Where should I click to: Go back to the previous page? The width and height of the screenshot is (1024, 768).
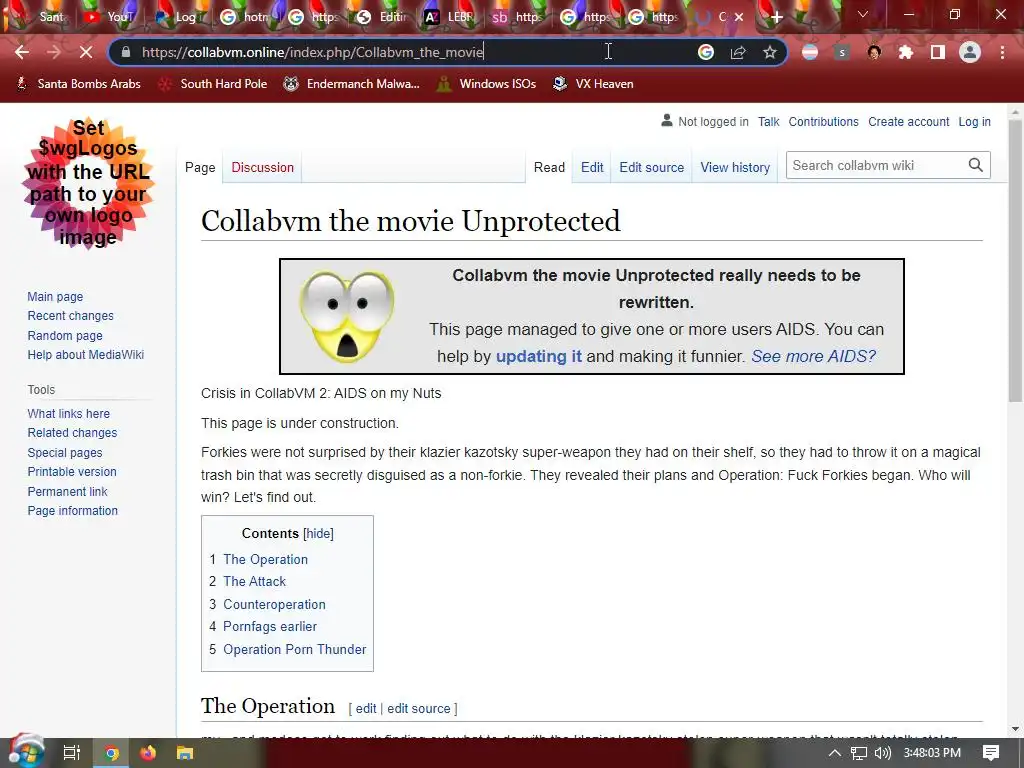point(22,52)
